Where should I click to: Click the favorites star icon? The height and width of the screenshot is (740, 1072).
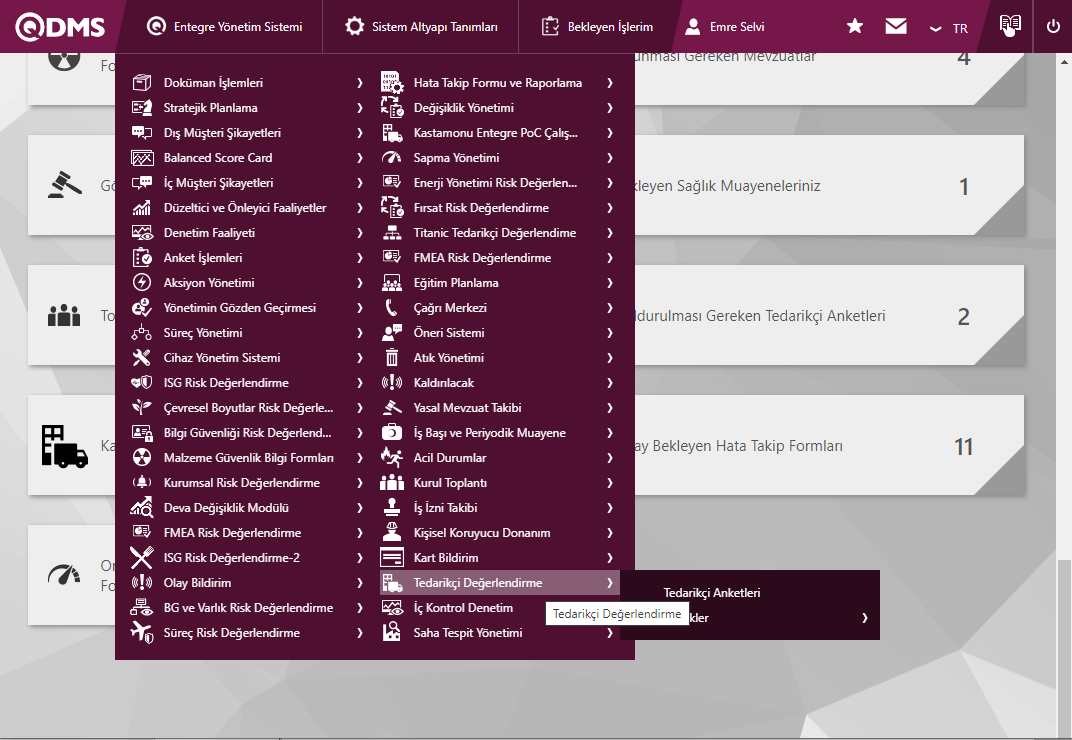pos(855,27)
